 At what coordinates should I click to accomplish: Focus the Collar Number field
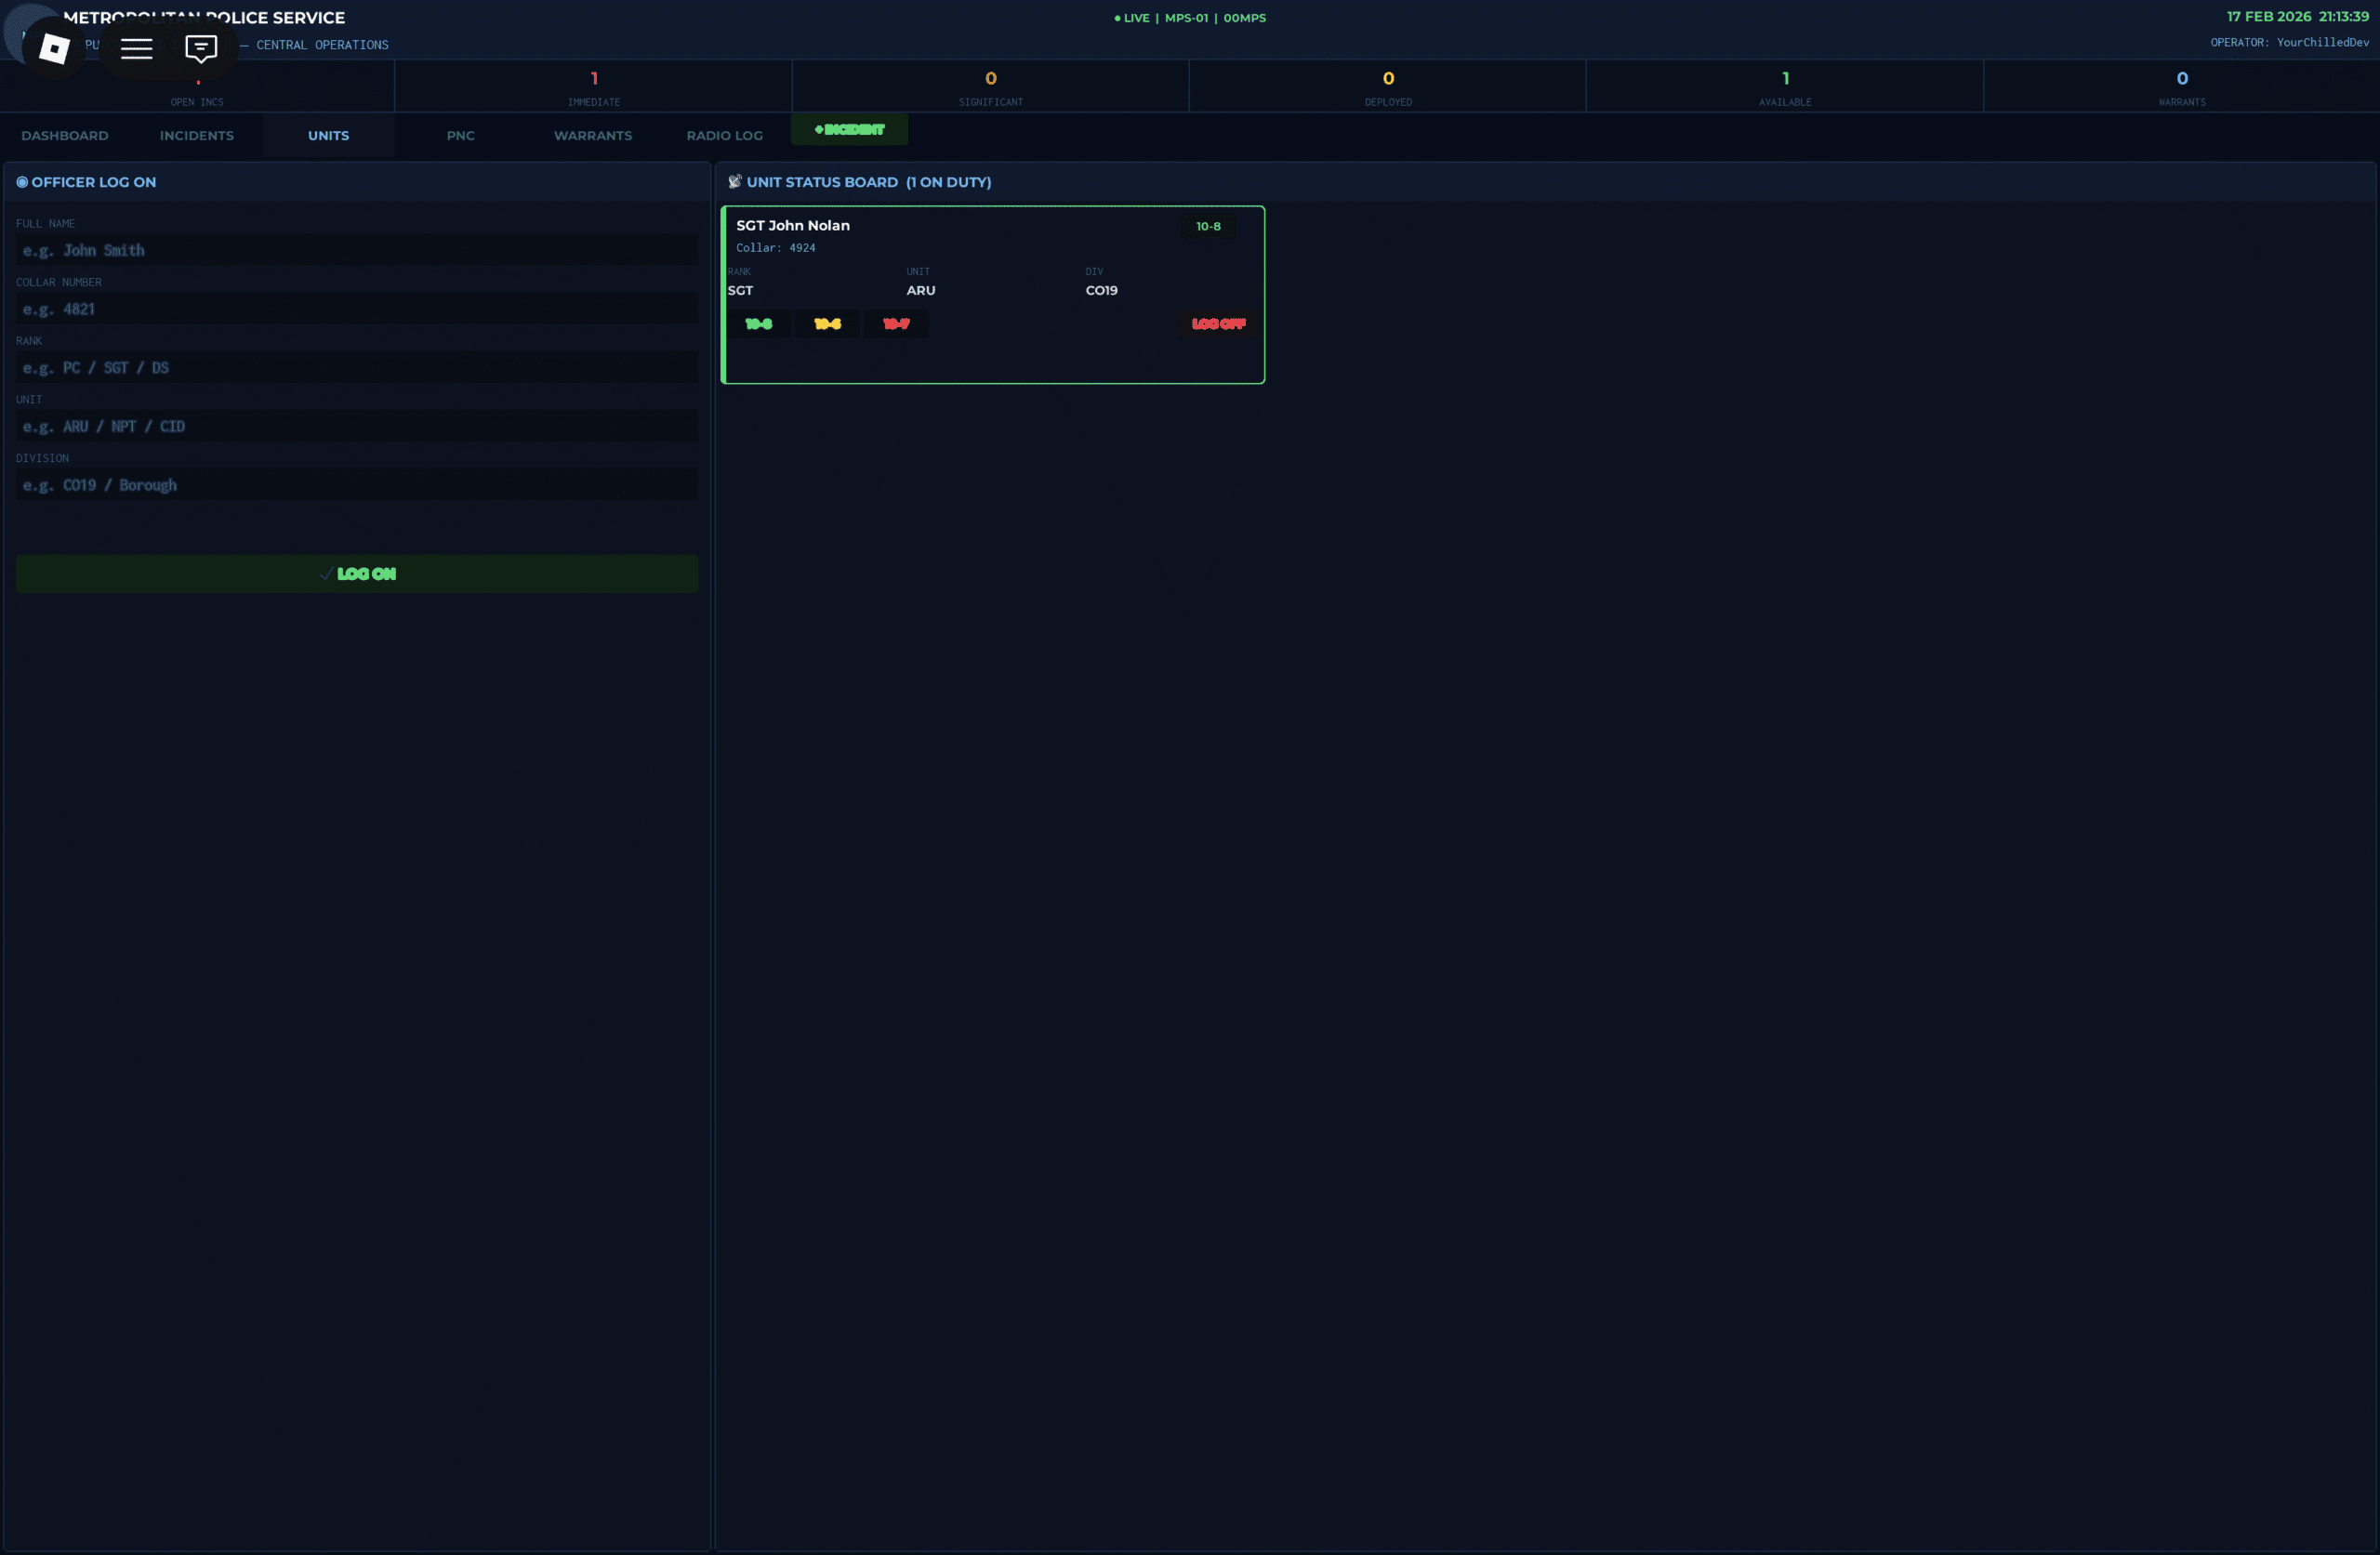357,309
